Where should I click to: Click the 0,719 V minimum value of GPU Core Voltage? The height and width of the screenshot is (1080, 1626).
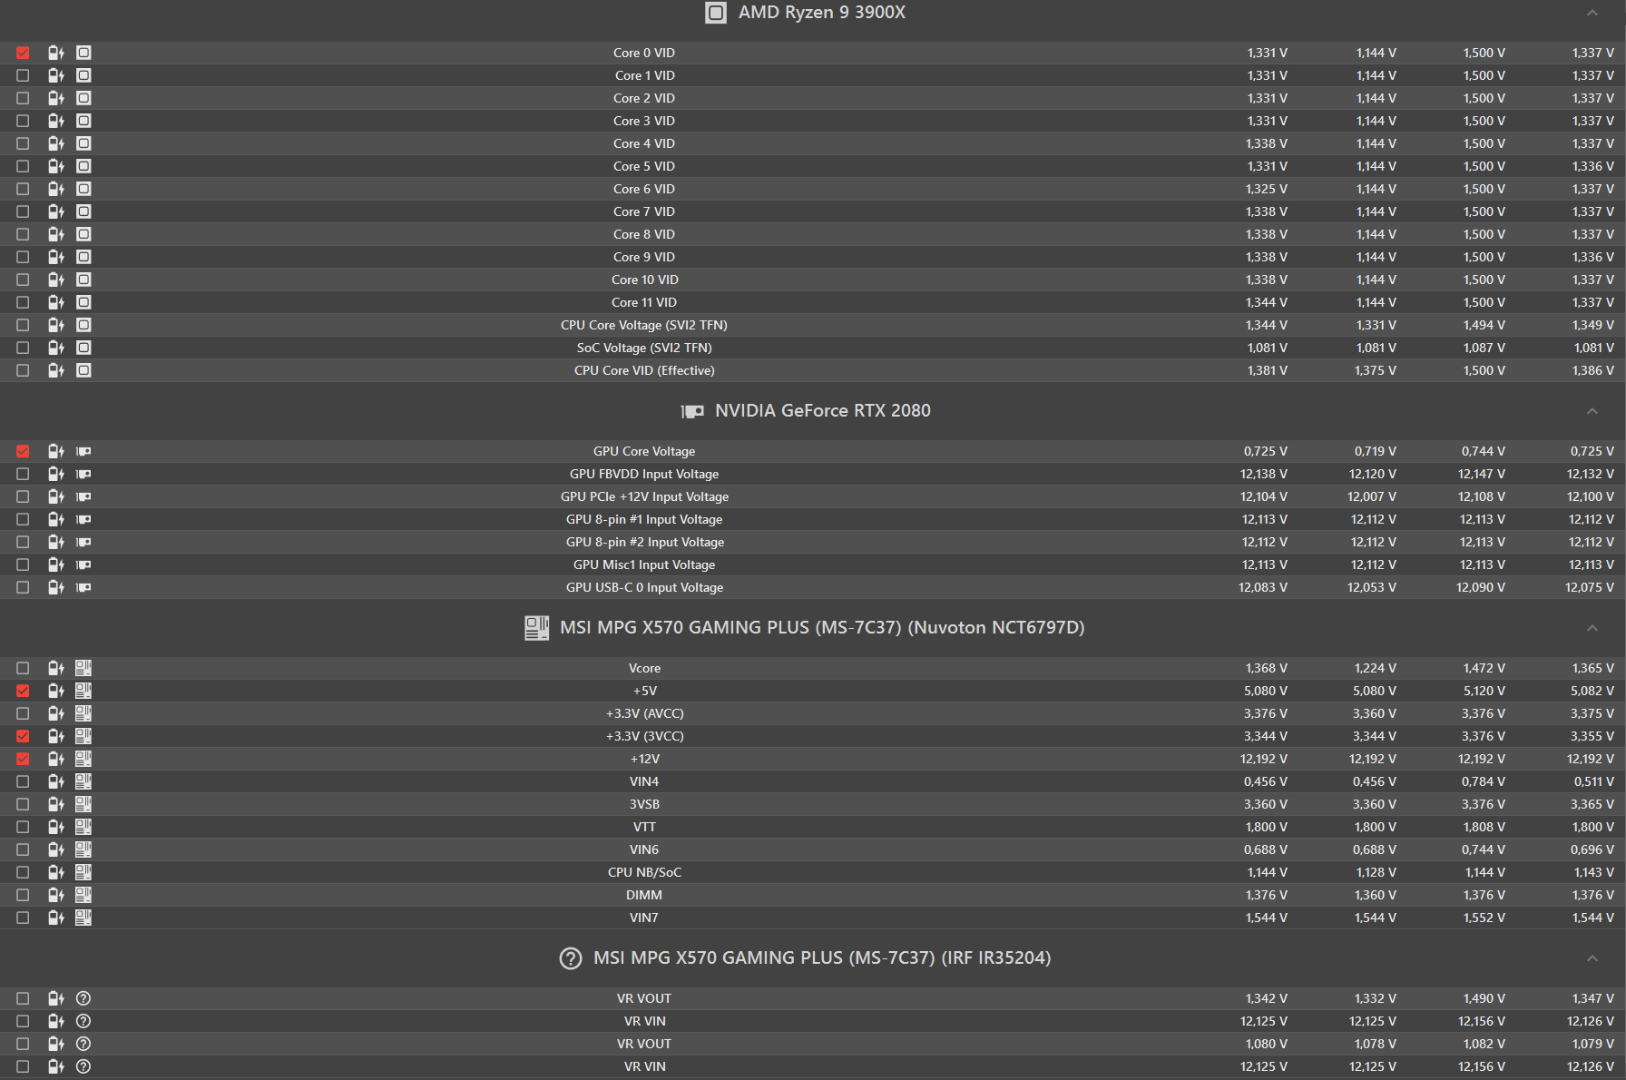point(1375,452)
